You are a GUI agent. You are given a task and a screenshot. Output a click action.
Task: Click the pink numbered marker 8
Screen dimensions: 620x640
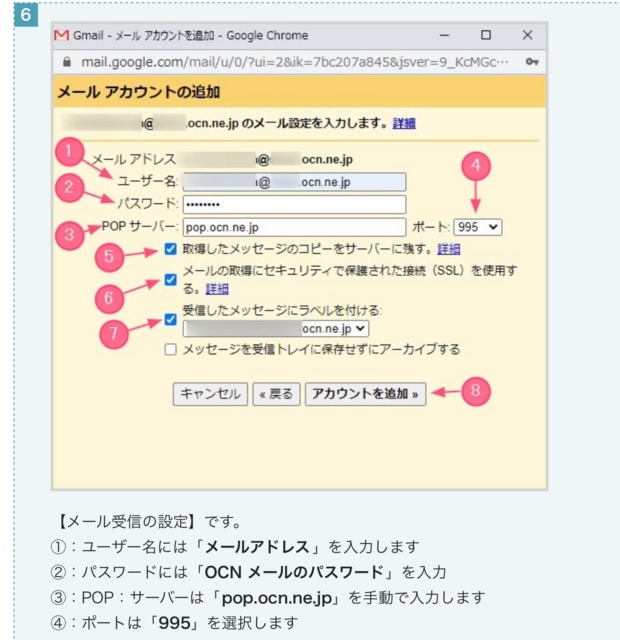pos(478,392)
